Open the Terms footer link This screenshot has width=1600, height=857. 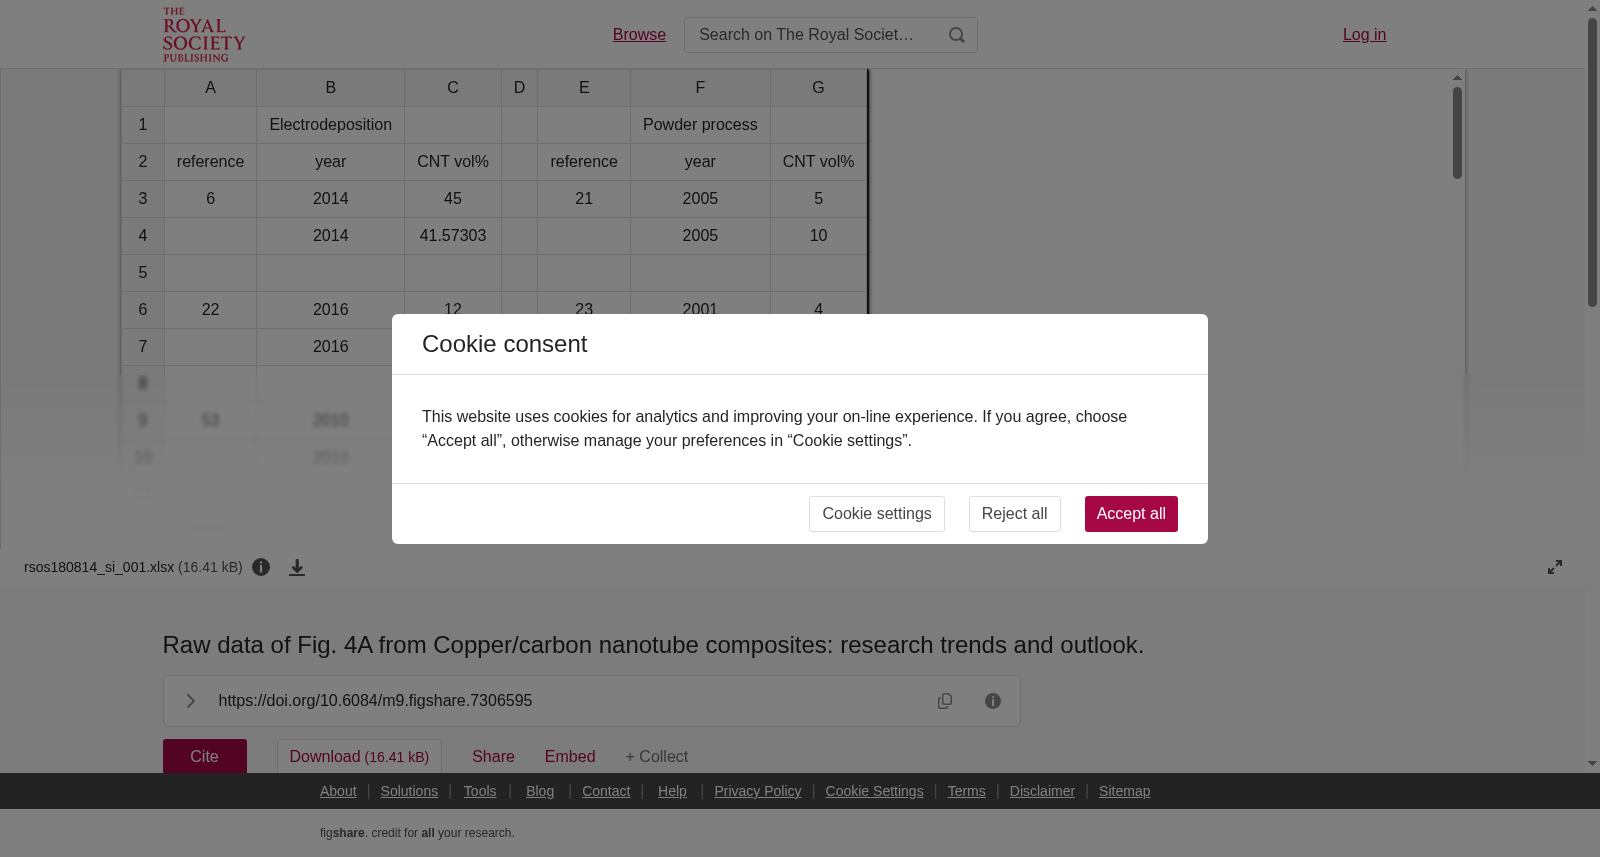tap(966, 791)
